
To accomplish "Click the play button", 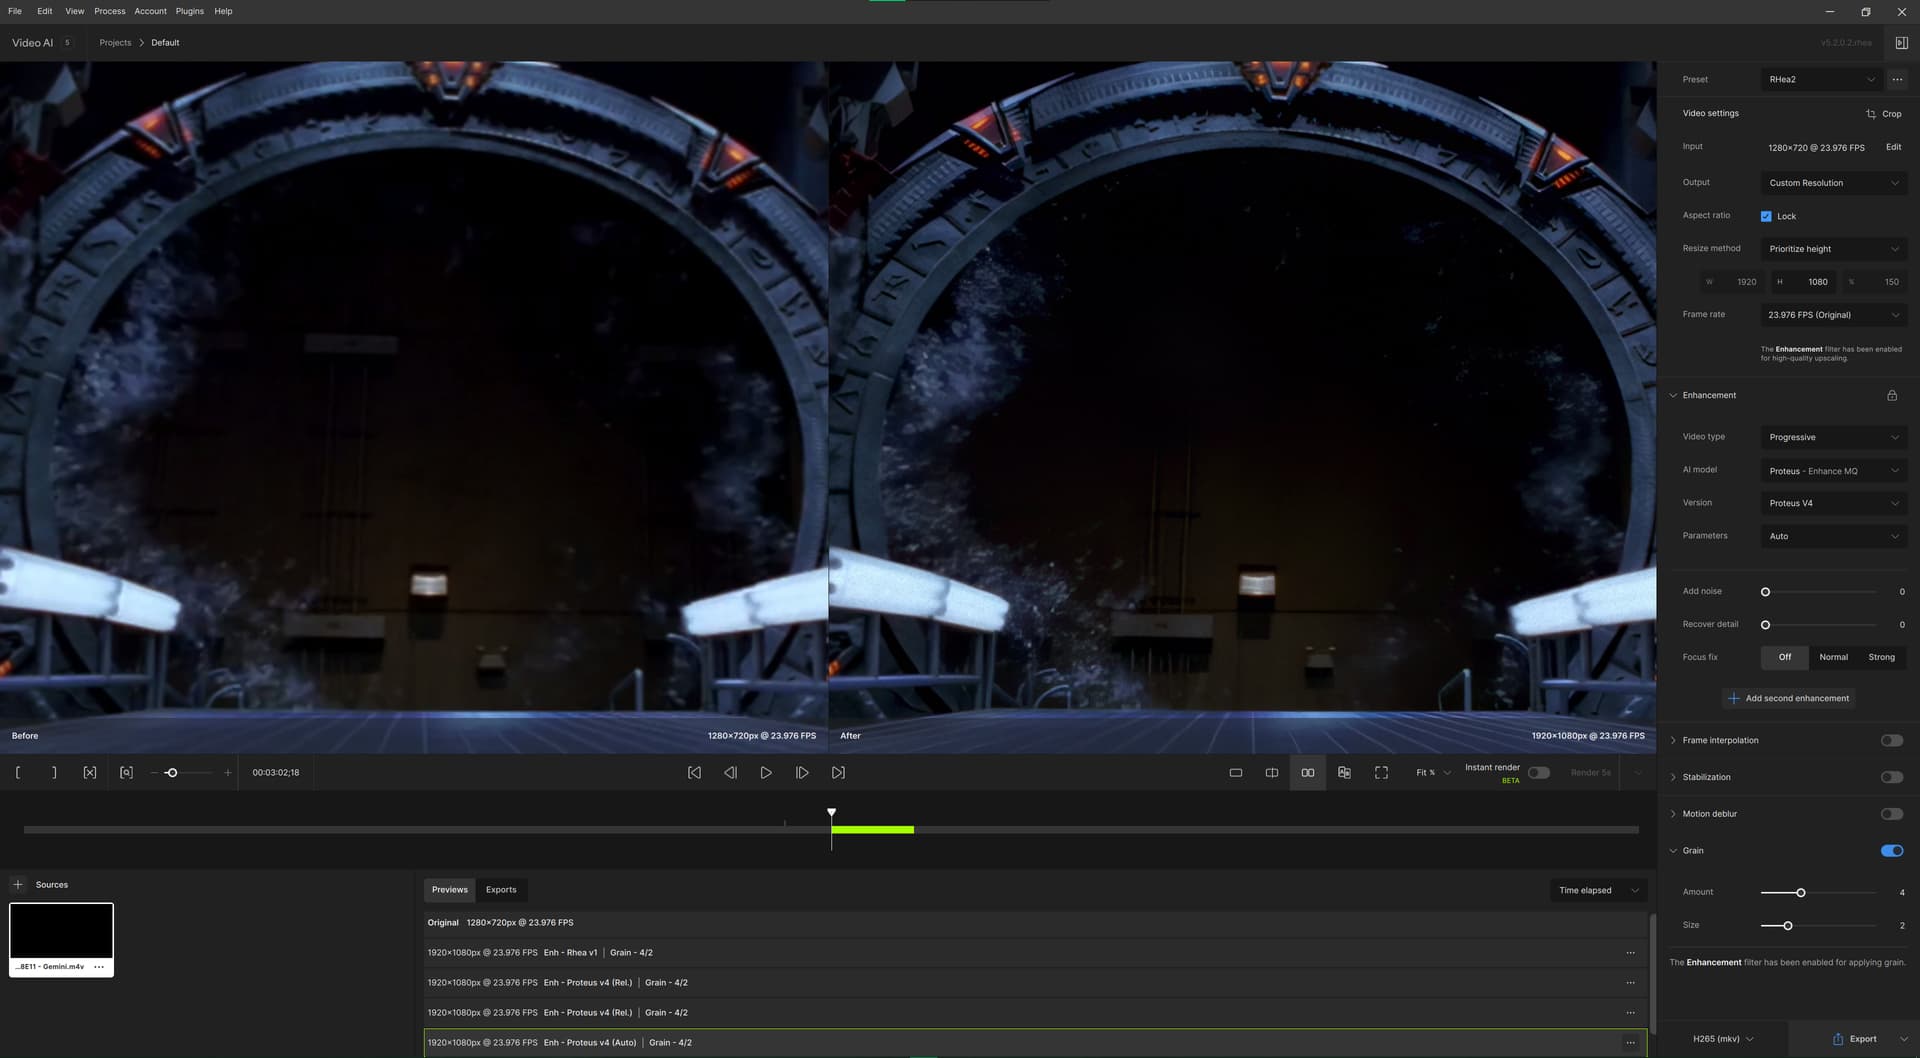I will click(766, 773).
